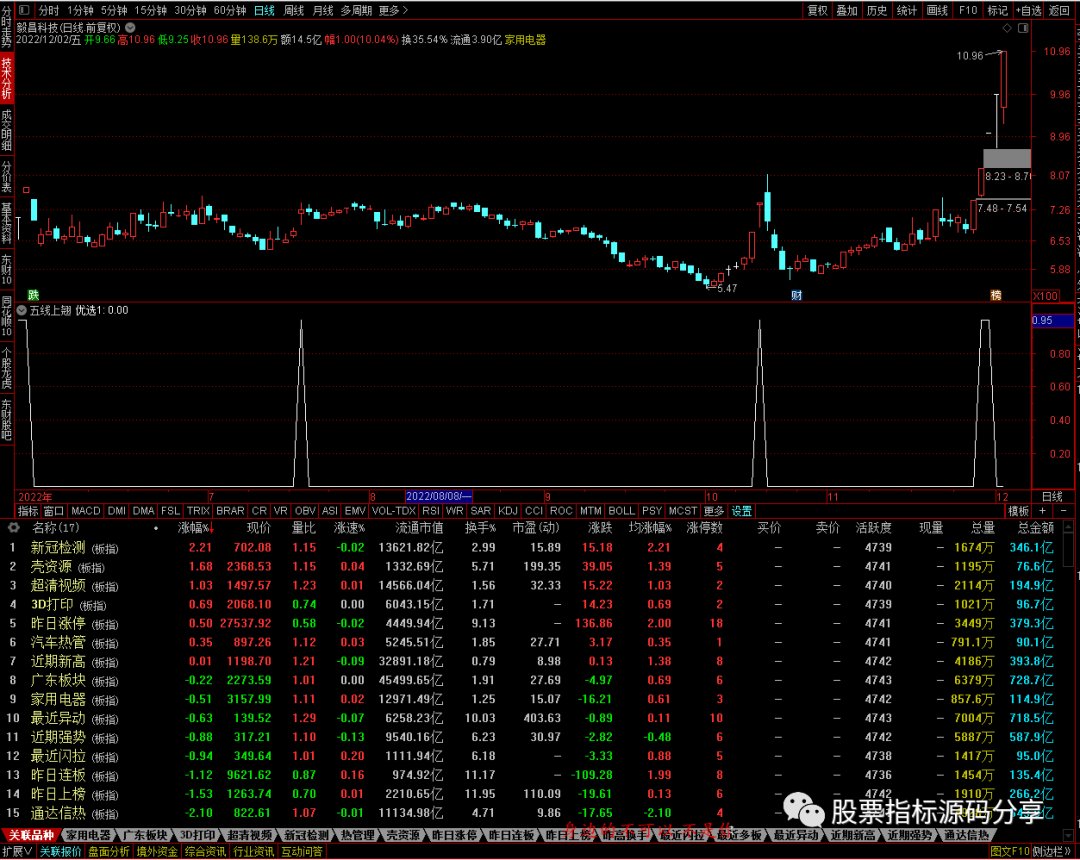Open 基本资料 in left sidebar

(6, 223)
